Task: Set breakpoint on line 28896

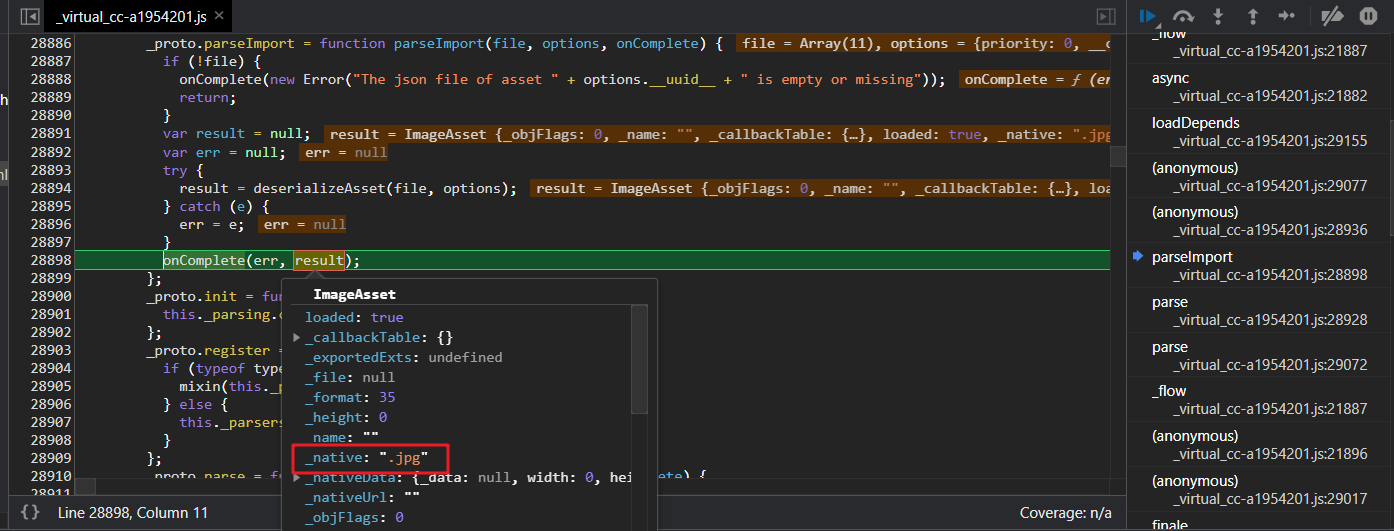Action: click(x=50, y=224)
